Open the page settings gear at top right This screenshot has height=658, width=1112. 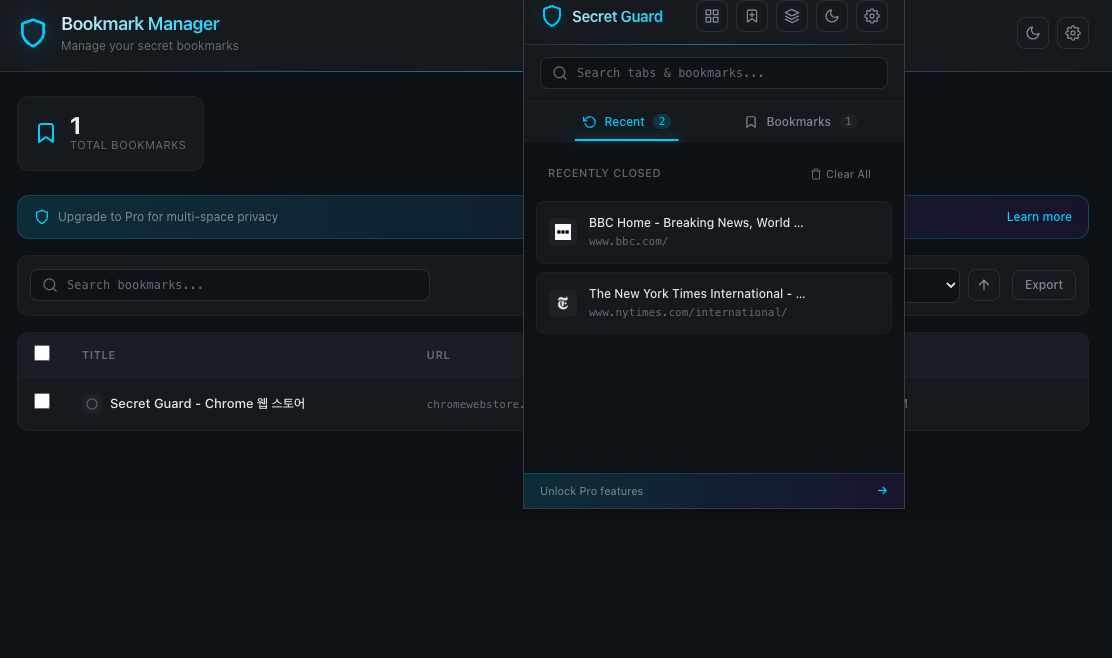pyautogui.click(x=1072, y=33)
